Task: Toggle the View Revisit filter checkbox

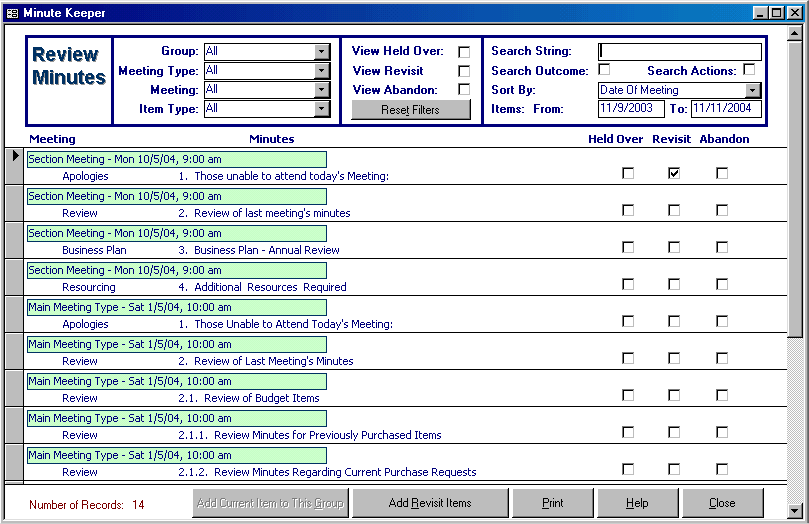Action: [463, 71]
